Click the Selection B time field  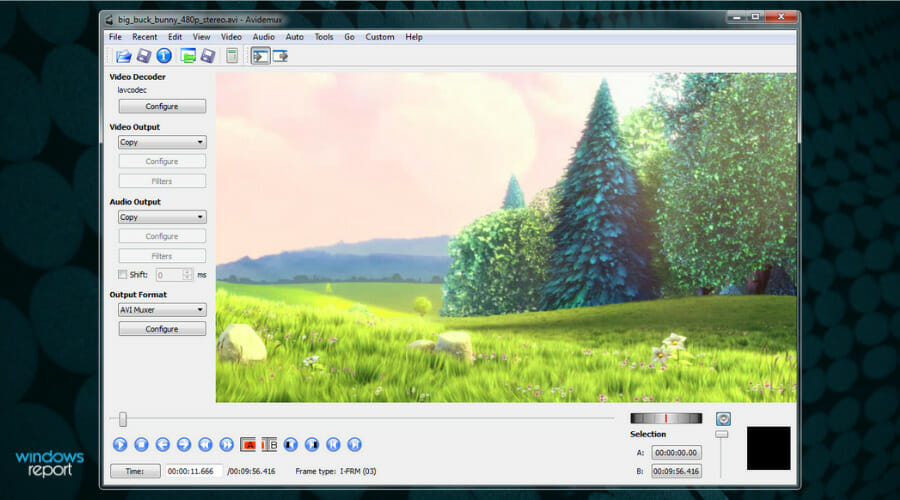point(676,471)
